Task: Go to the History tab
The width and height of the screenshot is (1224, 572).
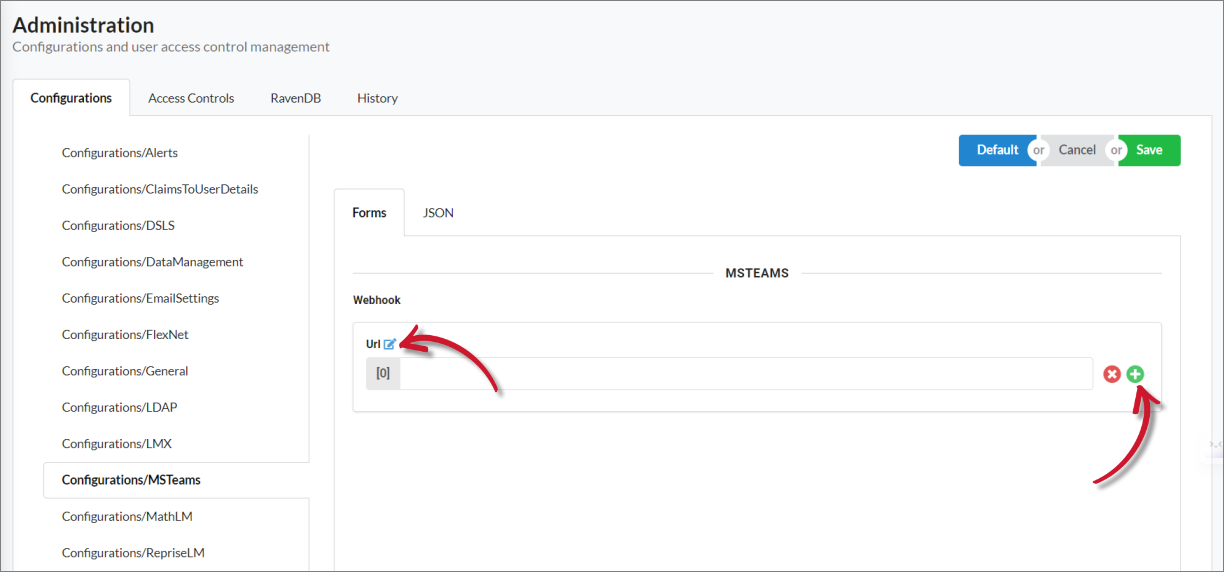Action: point(377,98)
